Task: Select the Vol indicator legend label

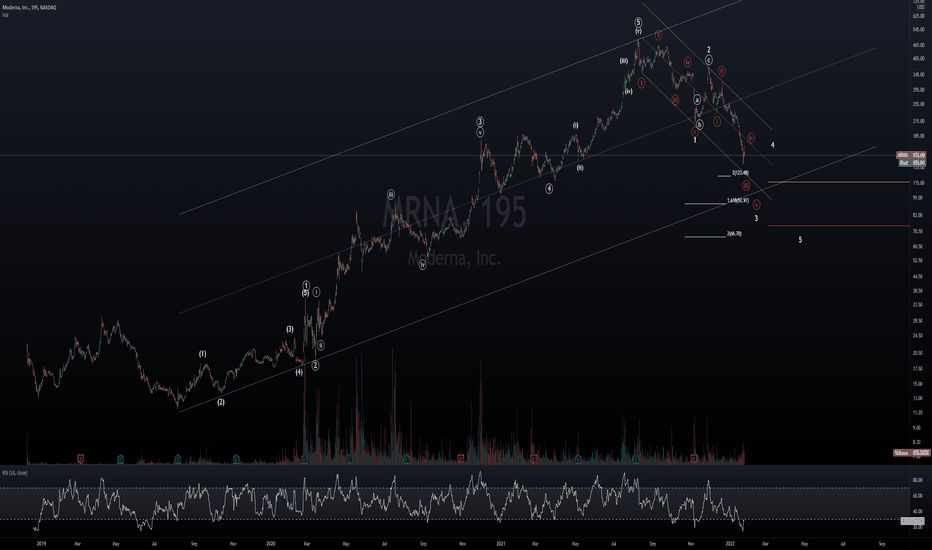Action: pyautogui.click(x=5, y=15)
